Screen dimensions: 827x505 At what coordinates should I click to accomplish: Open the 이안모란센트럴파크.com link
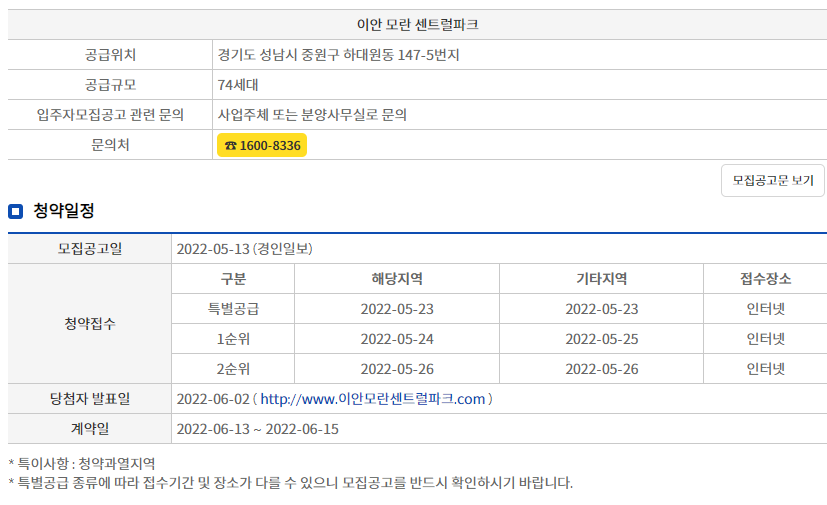click(x=372, y=399)
